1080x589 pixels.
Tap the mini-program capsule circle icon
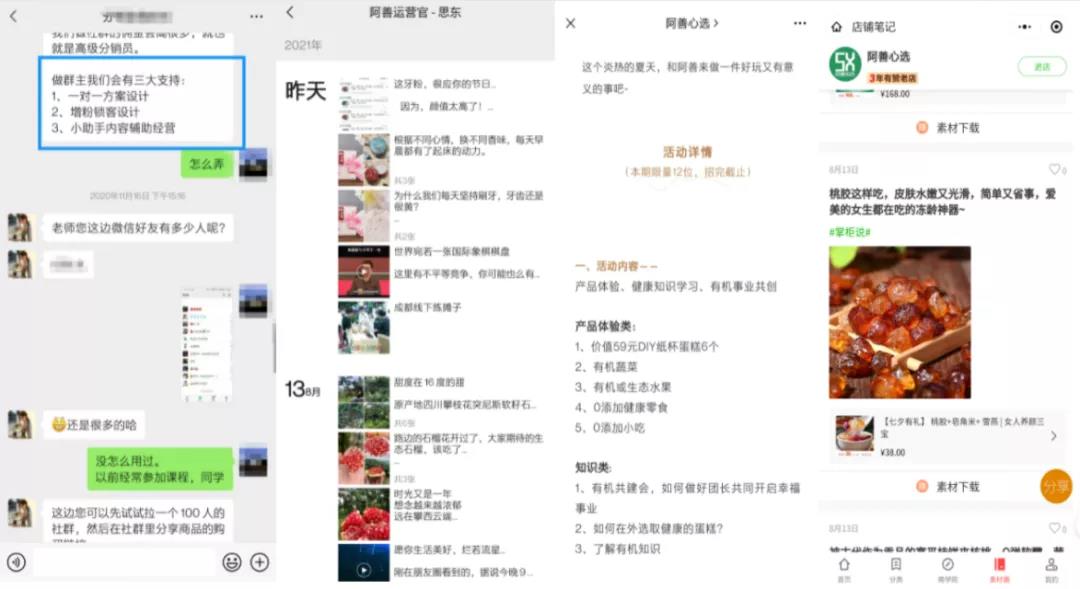pyautogui.click(x=1056, y=26)
